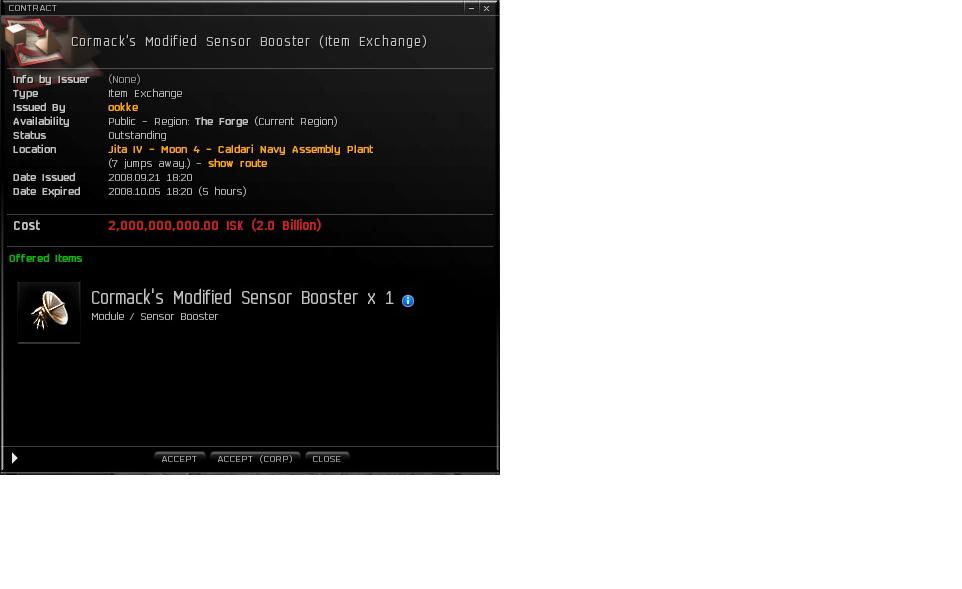Accept the contract
This screenshot has width=962, height=589.
[179, 459]
